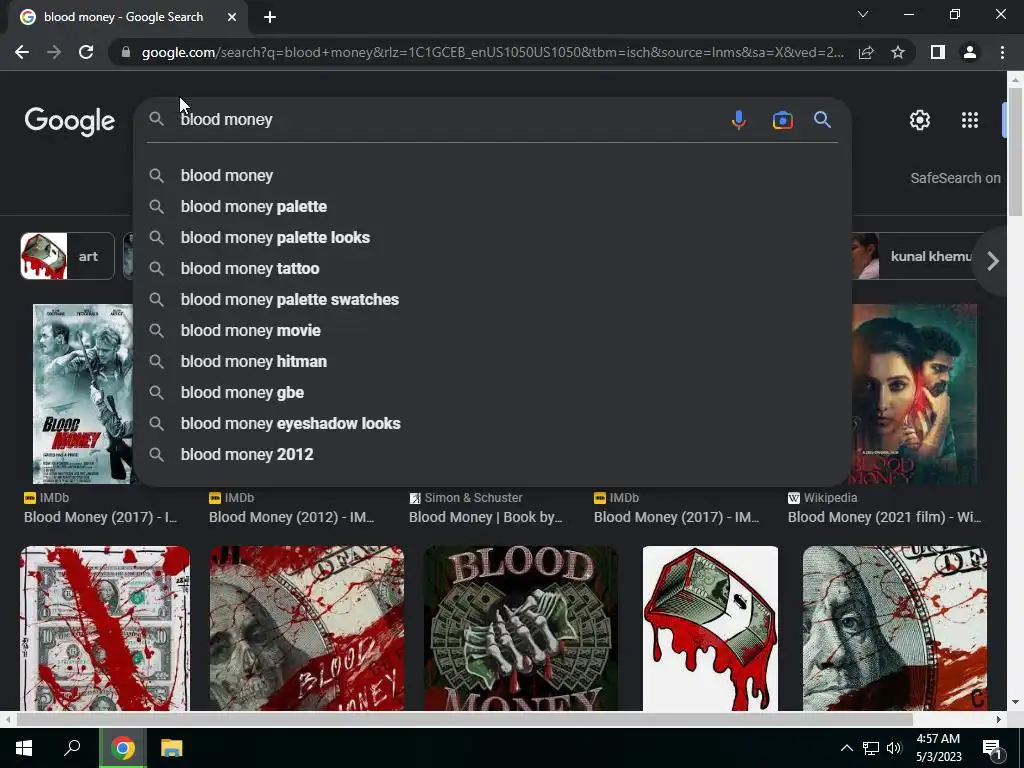
Task: Open bloody dollar bills image thumbnail
Action: (x=105, y=628)
